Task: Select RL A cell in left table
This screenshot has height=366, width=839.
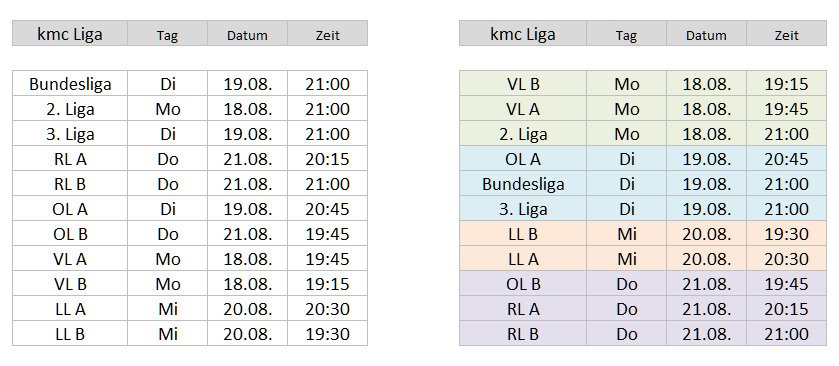Action: point(70,159)
